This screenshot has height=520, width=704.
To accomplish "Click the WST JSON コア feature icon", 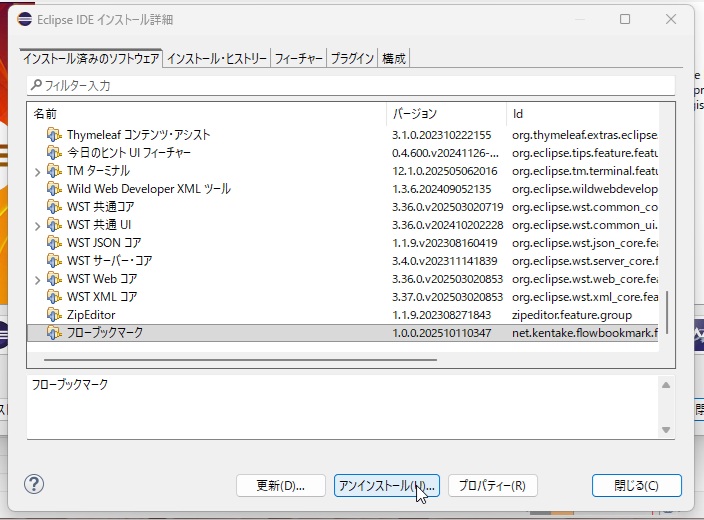I will click(x=54, y=243).
